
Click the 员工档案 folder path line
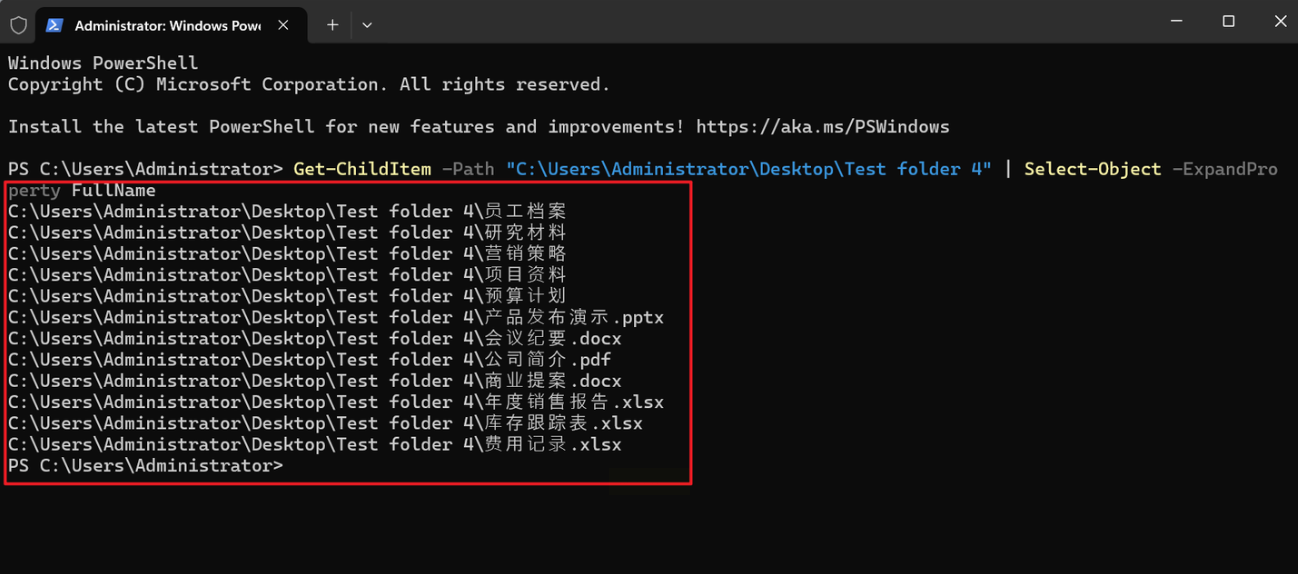pos(287,211)
